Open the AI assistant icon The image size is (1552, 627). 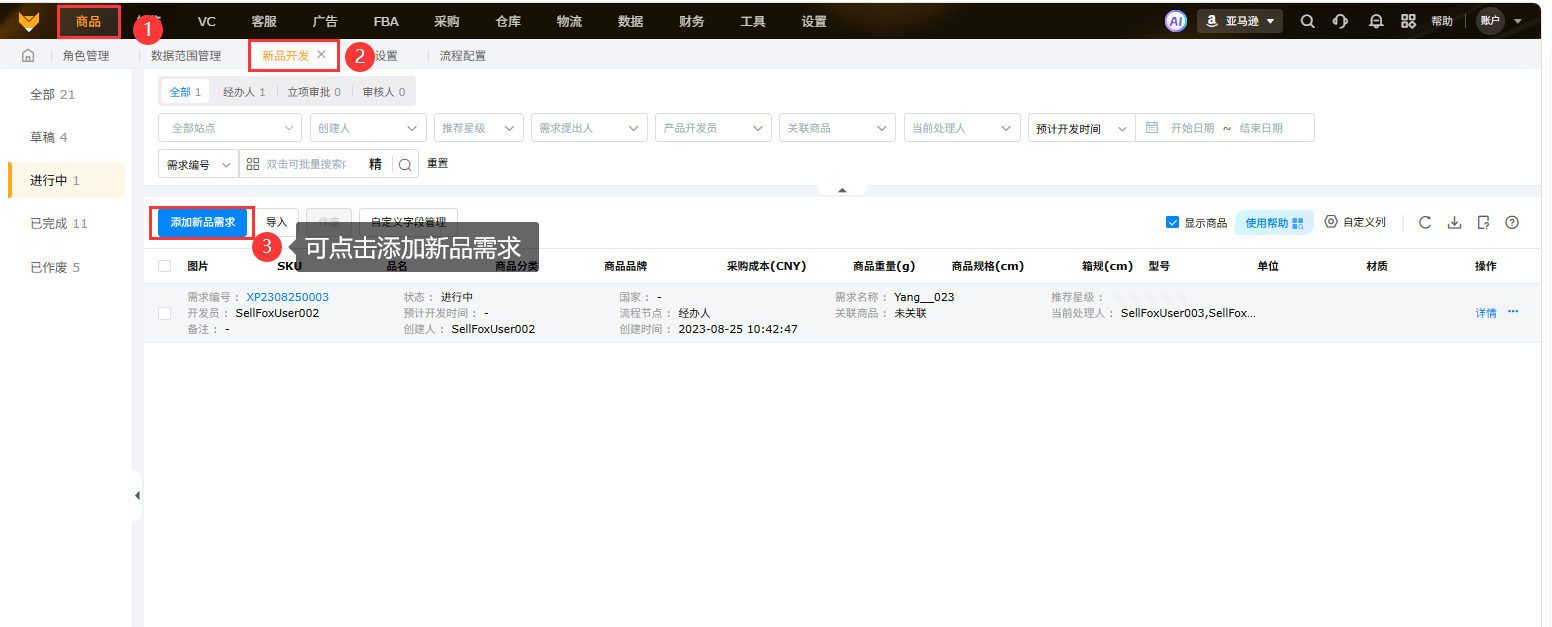tap(1175, 21)
